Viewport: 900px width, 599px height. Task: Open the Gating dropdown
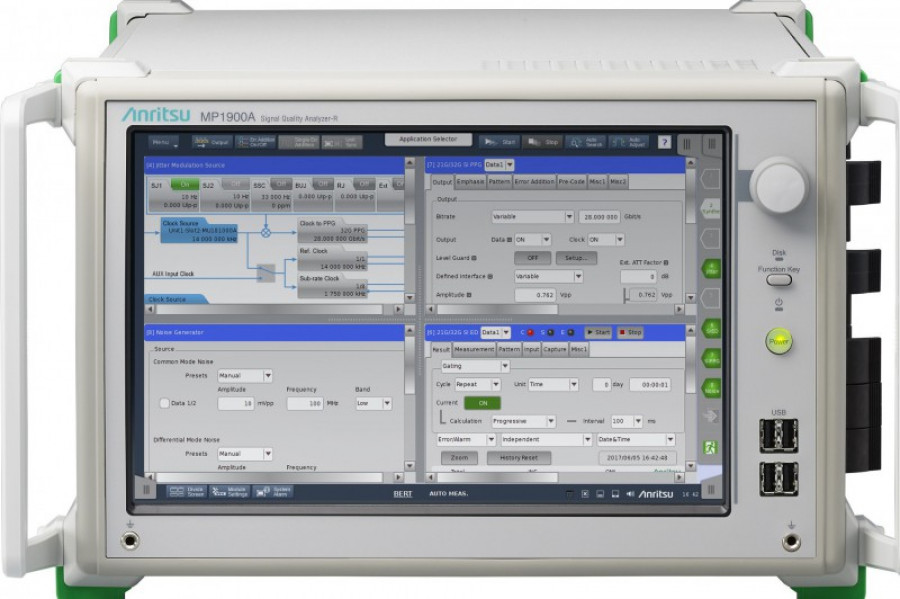[x=475, y=366]
